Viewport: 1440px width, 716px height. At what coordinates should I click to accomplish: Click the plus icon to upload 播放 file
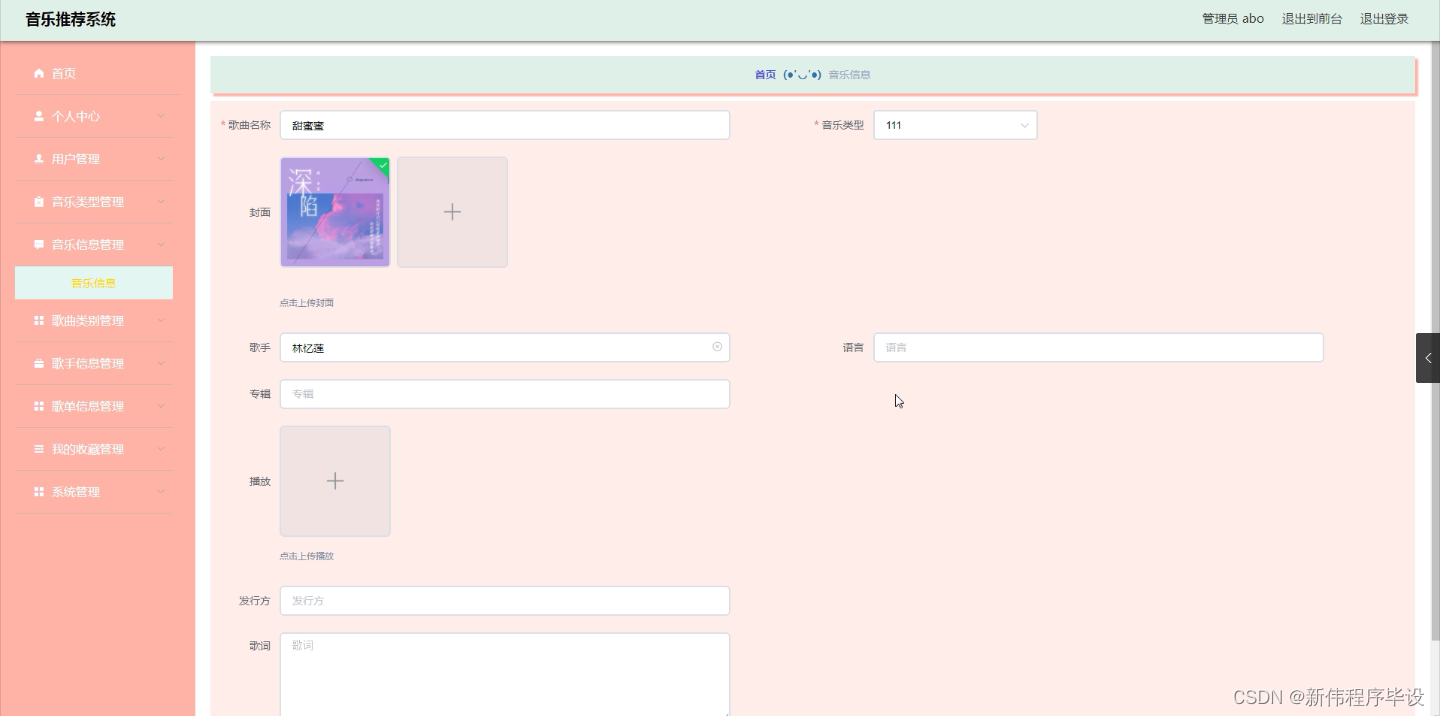coord(335,480)
